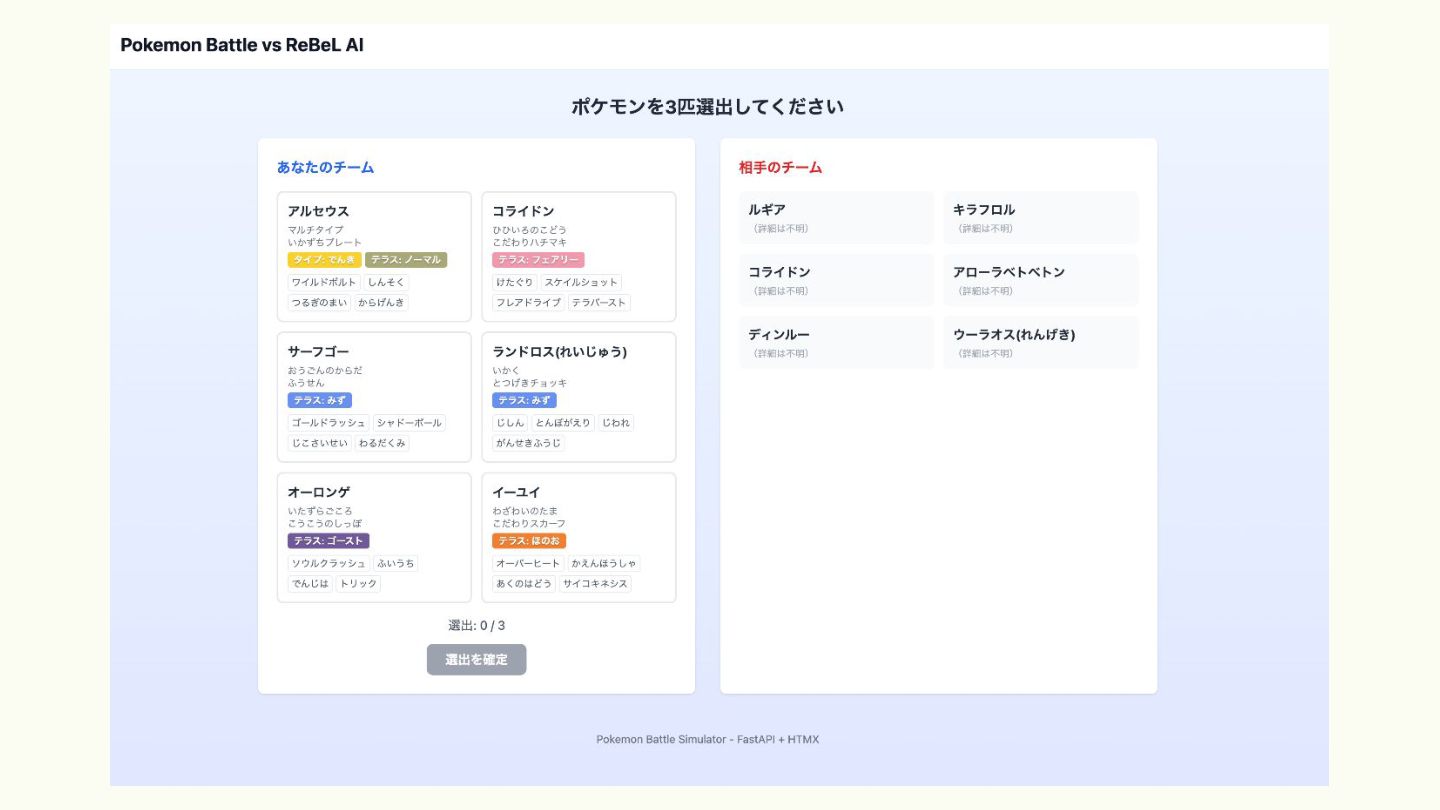Click the テラス: ほのお badge
This screenshot has height=810, width=1440.
tap(529, 541)
